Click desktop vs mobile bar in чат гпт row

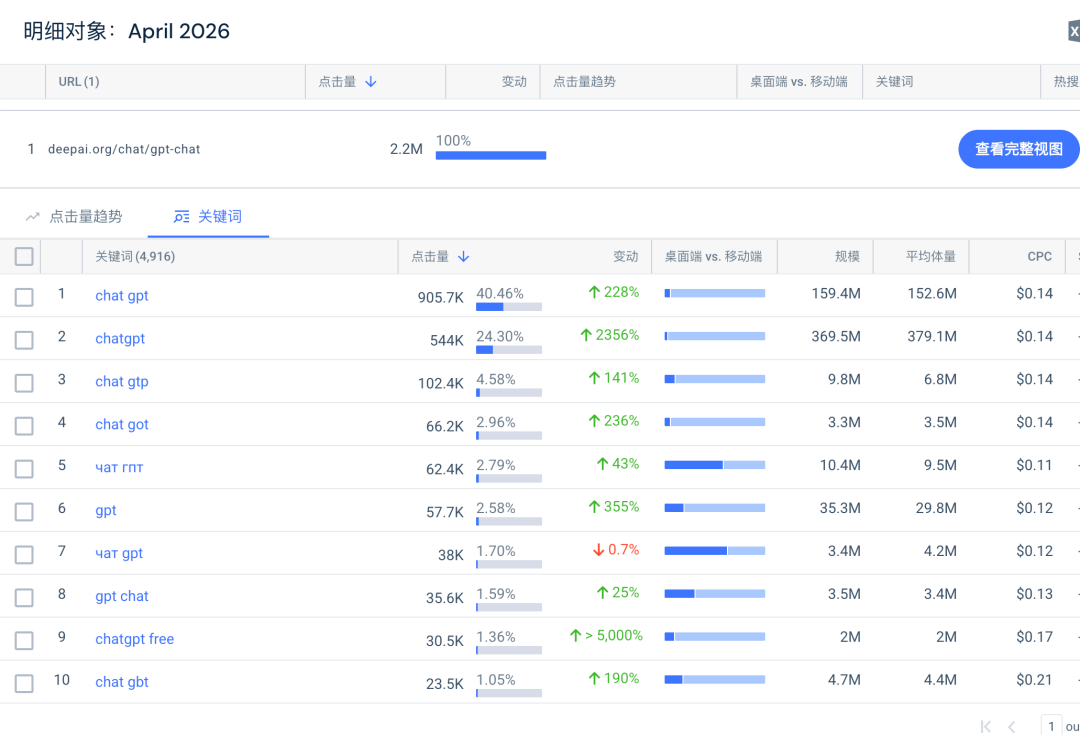point(715,465)
